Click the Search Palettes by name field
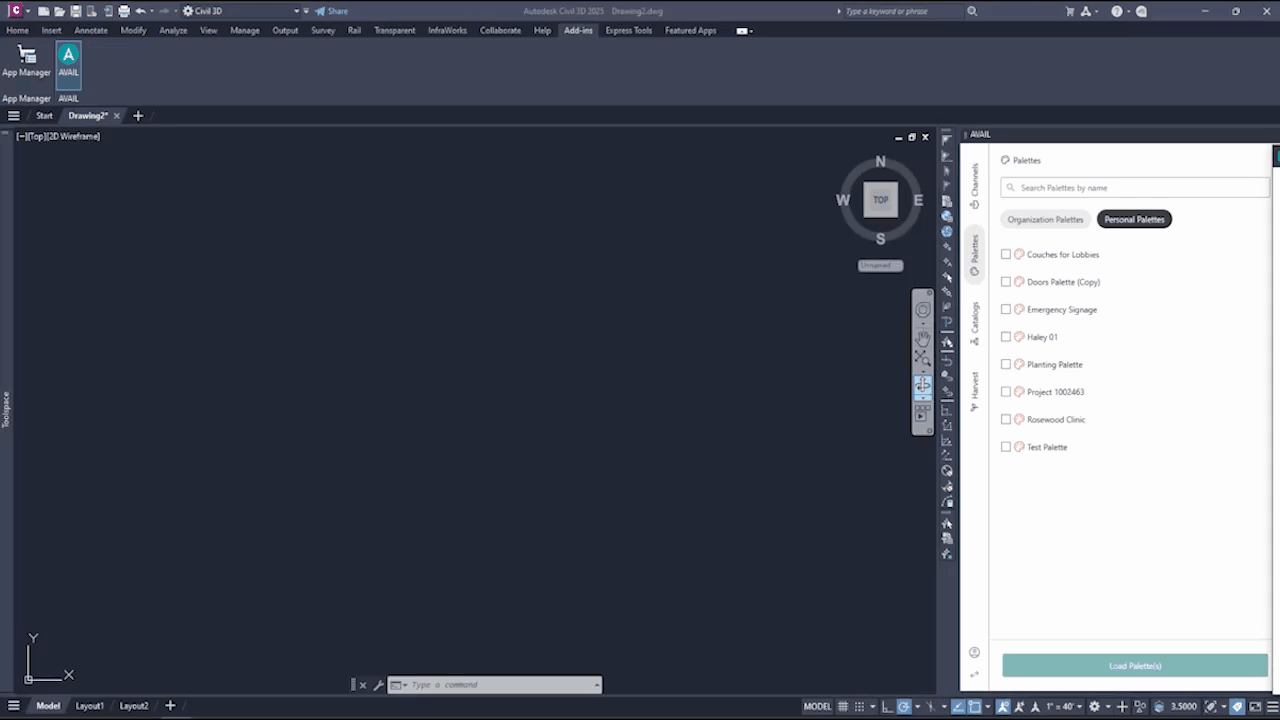Viewport: 1280px width, 720px height. (x=1135, y=188)
